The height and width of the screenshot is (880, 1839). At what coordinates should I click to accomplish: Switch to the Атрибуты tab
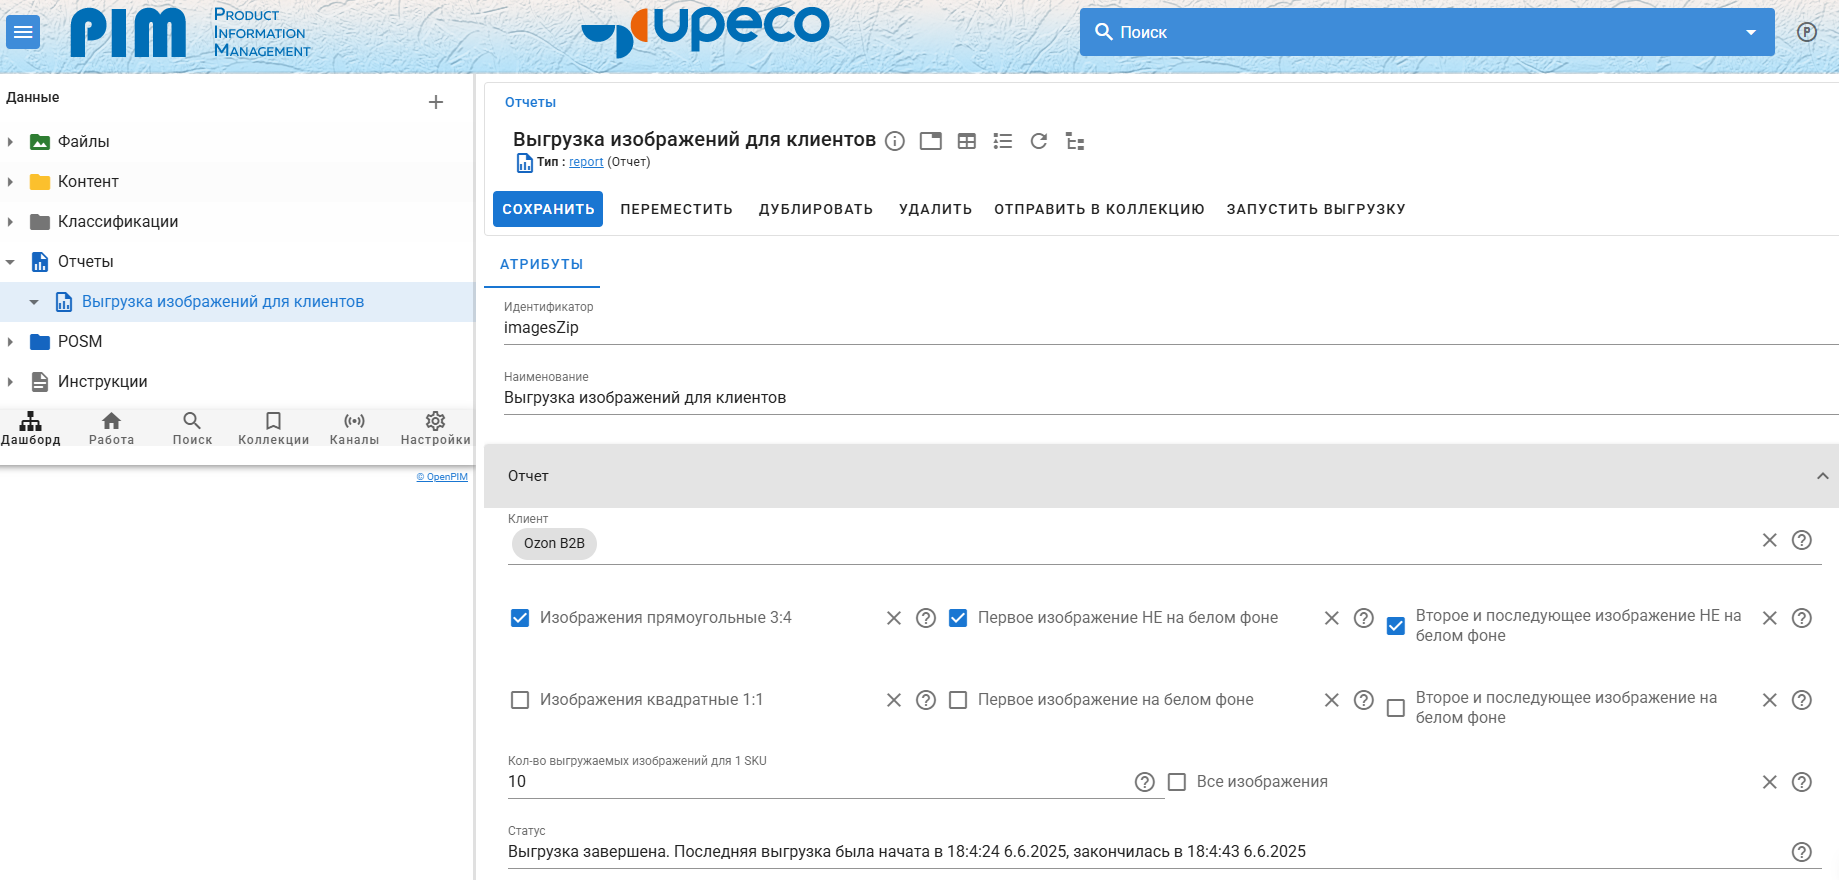(x=541, y=264)
